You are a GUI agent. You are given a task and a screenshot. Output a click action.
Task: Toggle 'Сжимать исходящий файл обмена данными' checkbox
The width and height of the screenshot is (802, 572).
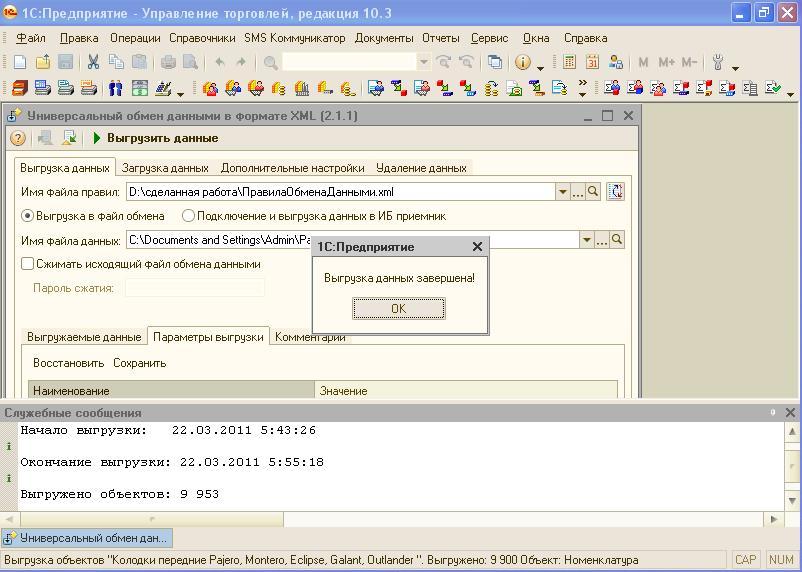pyautogui.click(x=27, y=264)
